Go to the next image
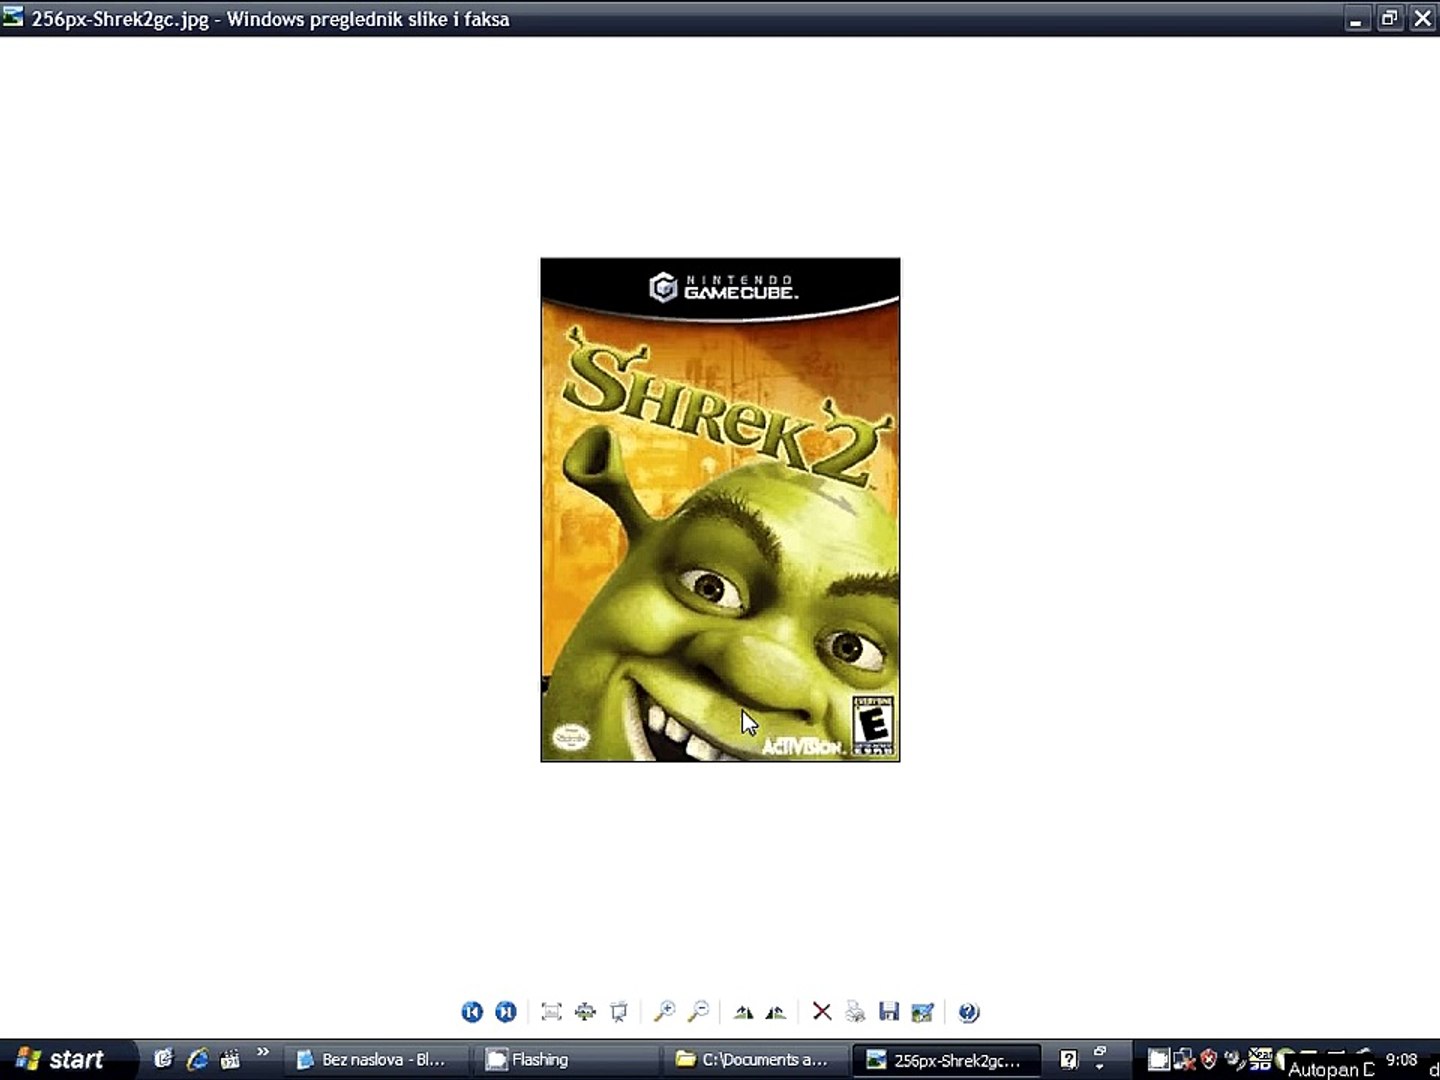 tap(506, 1012)
